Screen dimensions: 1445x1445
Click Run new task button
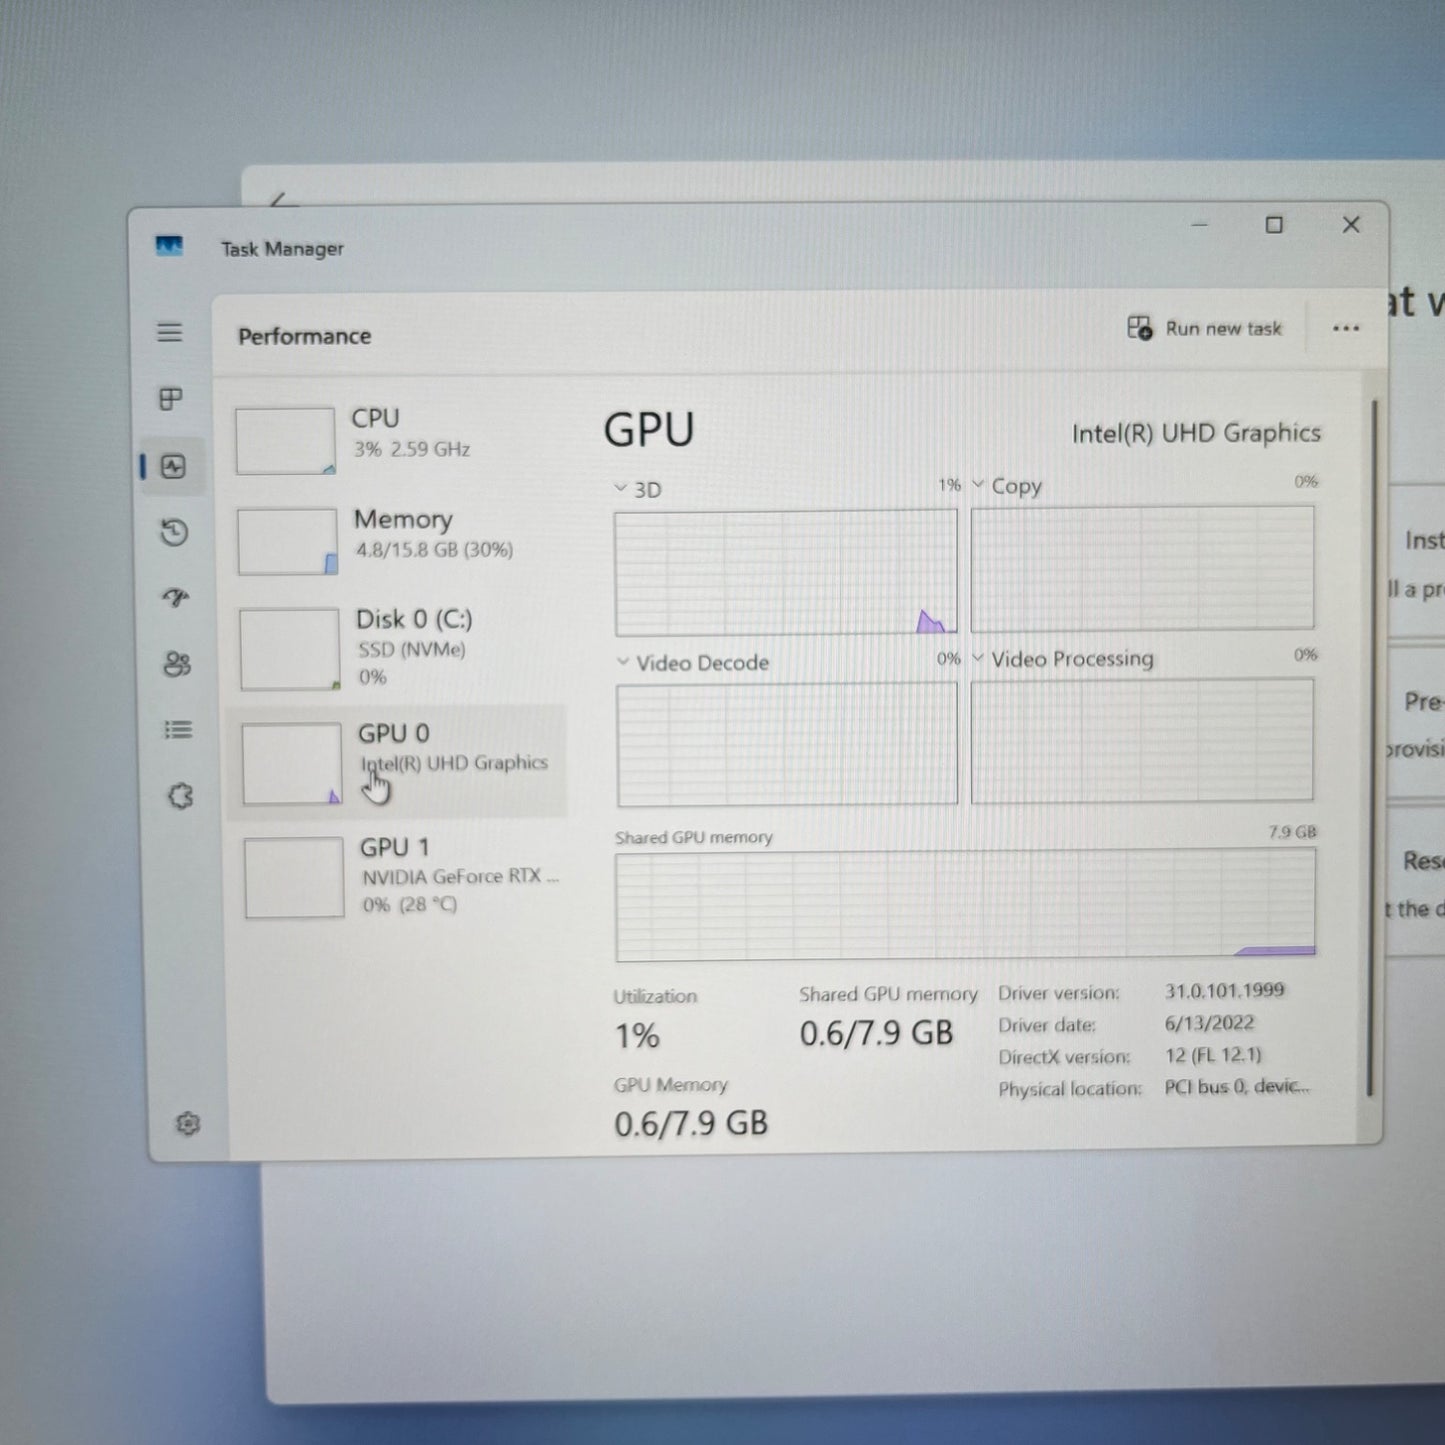[1204, 328]
